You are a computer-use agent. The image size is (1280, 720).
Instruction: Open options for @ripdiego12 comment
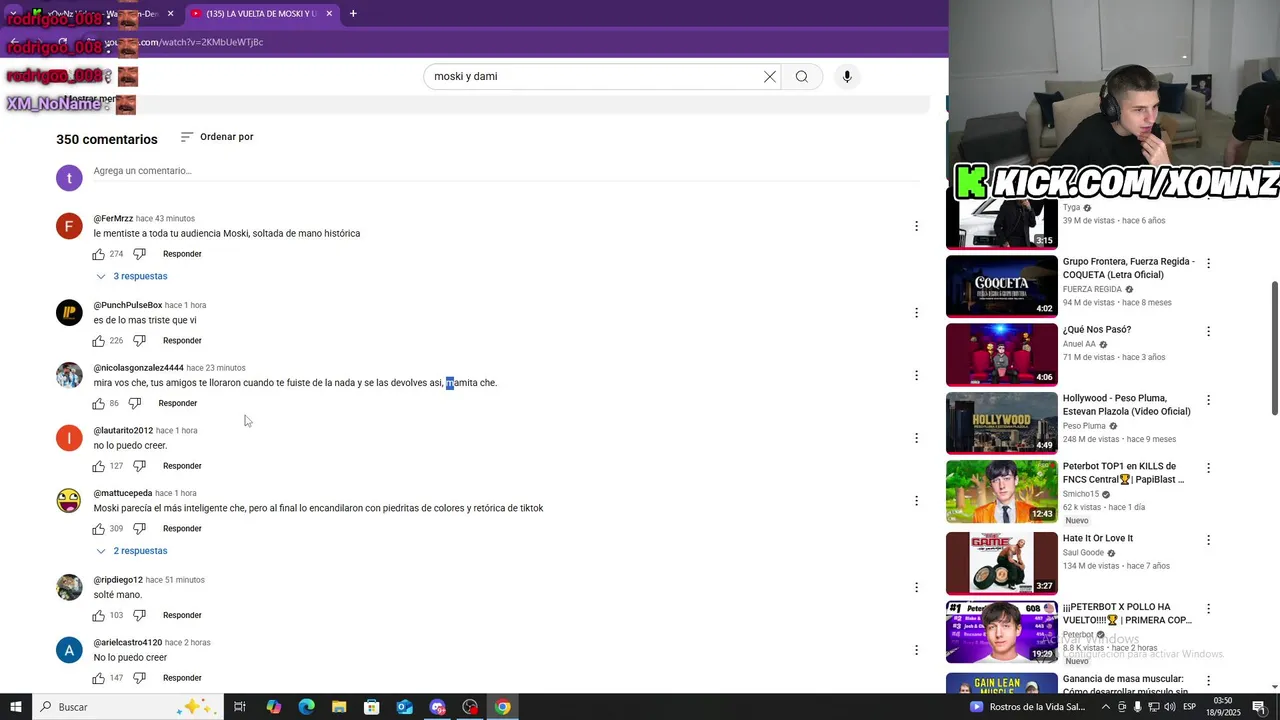tap(916, 587)
